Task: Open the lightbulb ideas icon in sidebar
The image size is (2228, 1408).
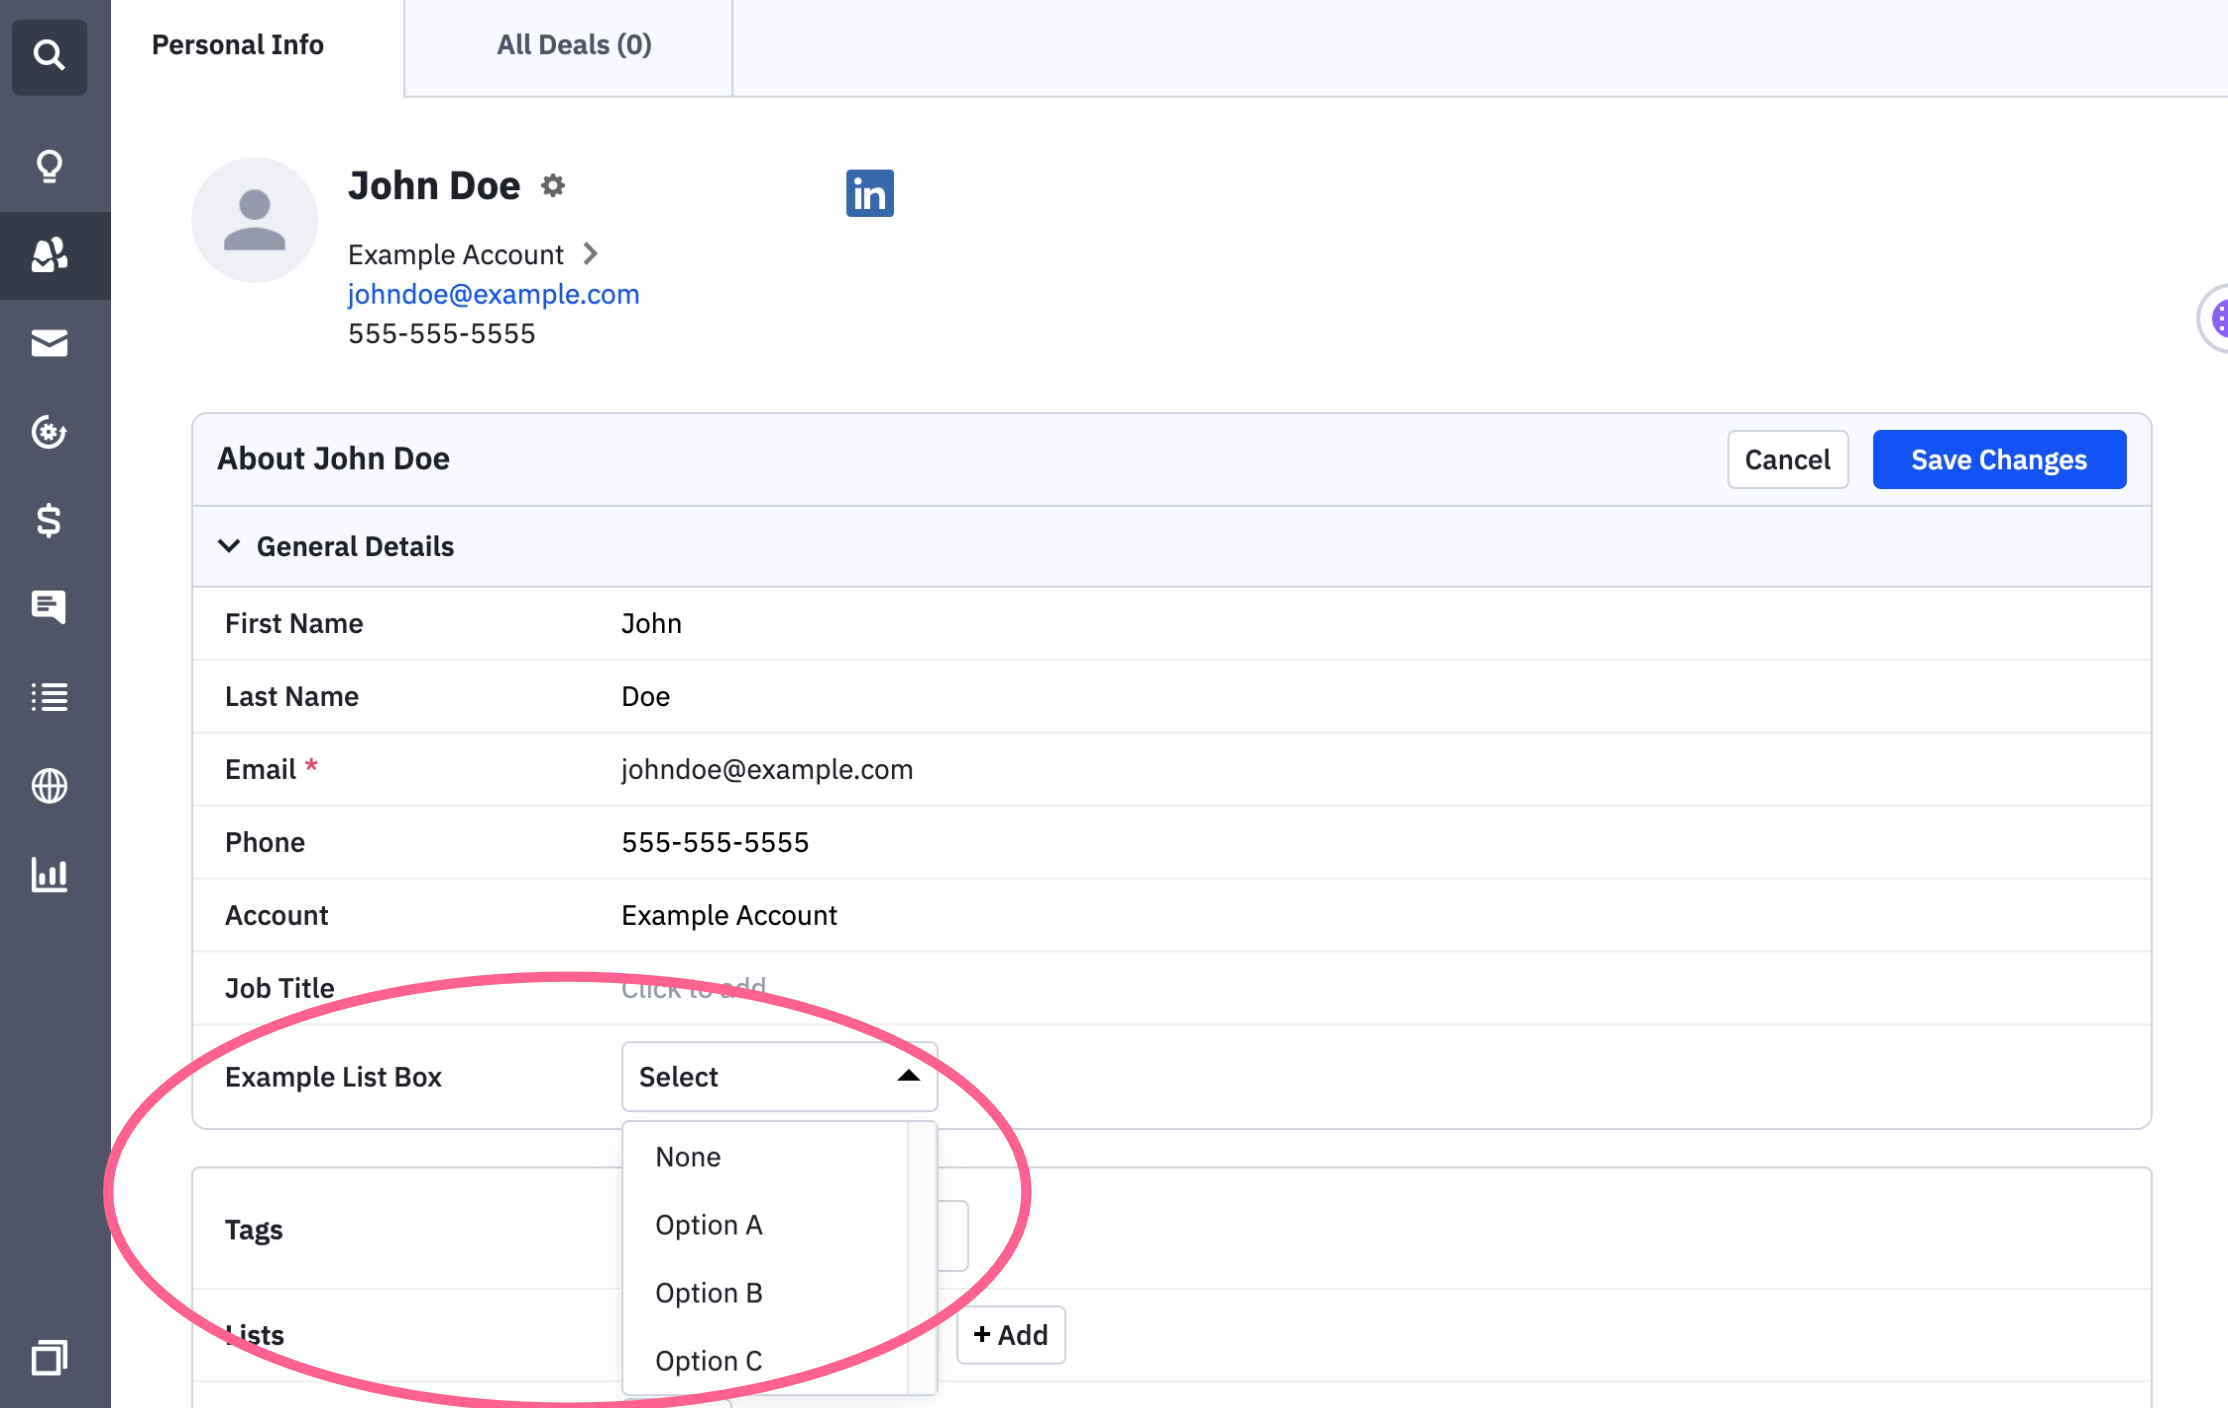Action: pyautogui.click(x=49, y=166)
